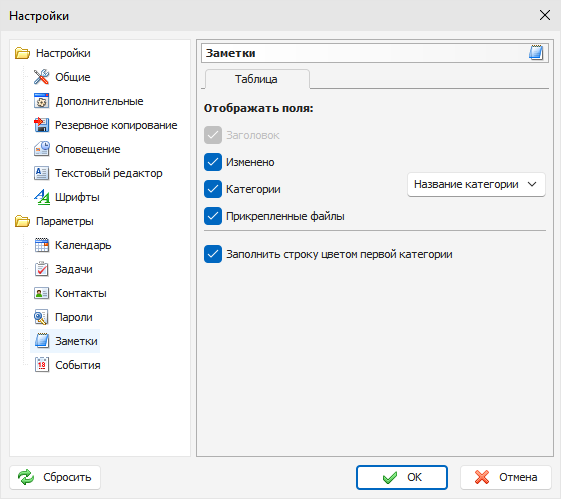Open Текстовый редактор settings
The height and width of the screenshot is (499, 561).
point(109,173)
